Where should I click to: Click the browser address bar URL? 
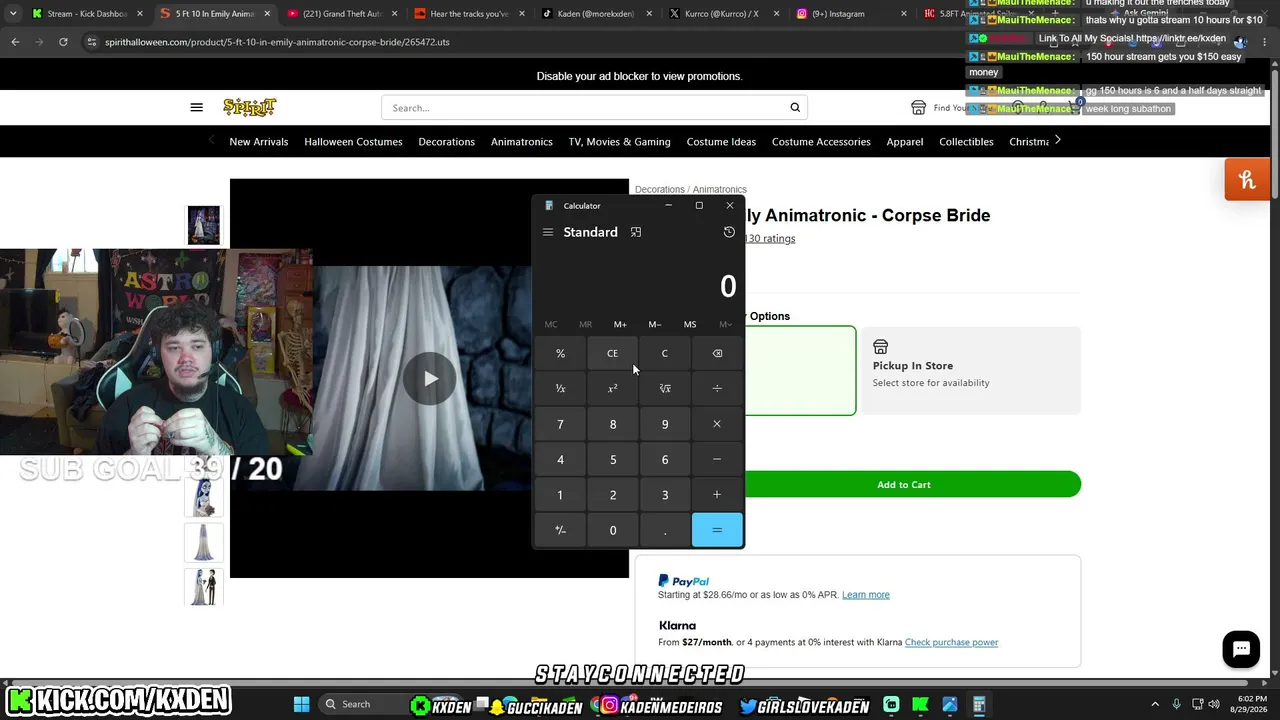click(x=277, y=42)
